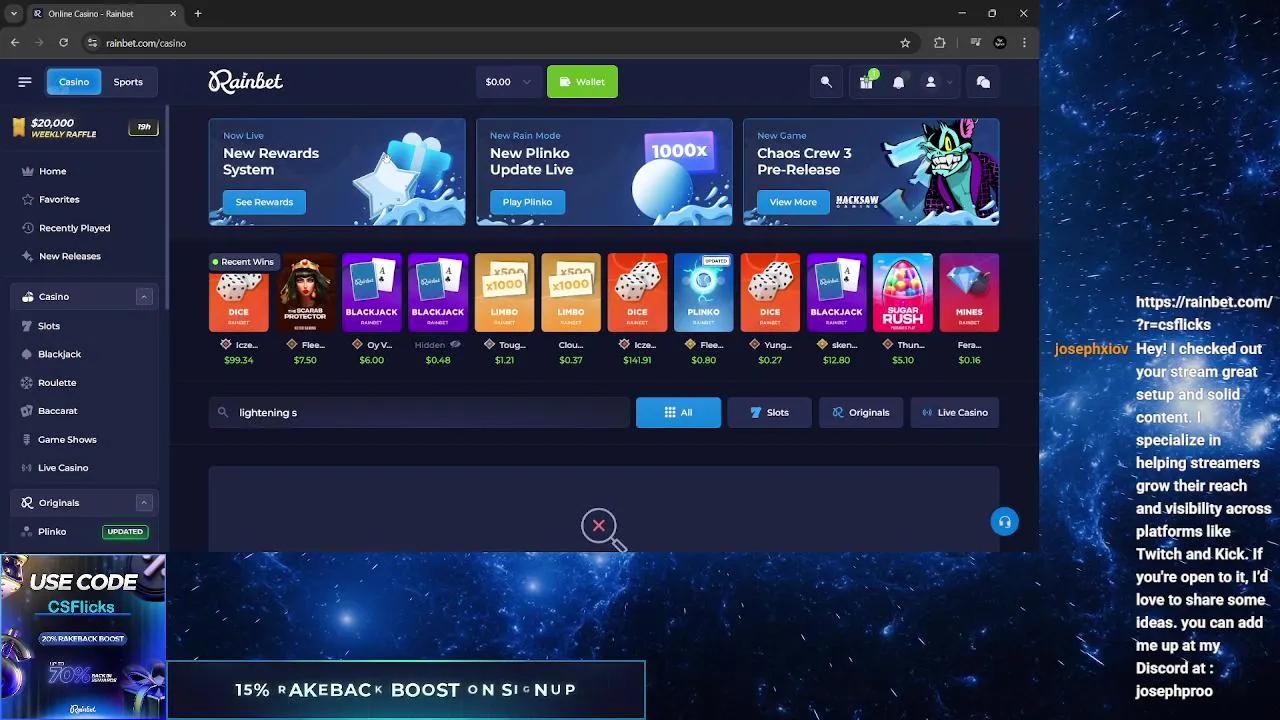Toggle the Hidden username eye icon
Screen dimensions: 1280x720
pyautogui.click(x=455, y=345)
